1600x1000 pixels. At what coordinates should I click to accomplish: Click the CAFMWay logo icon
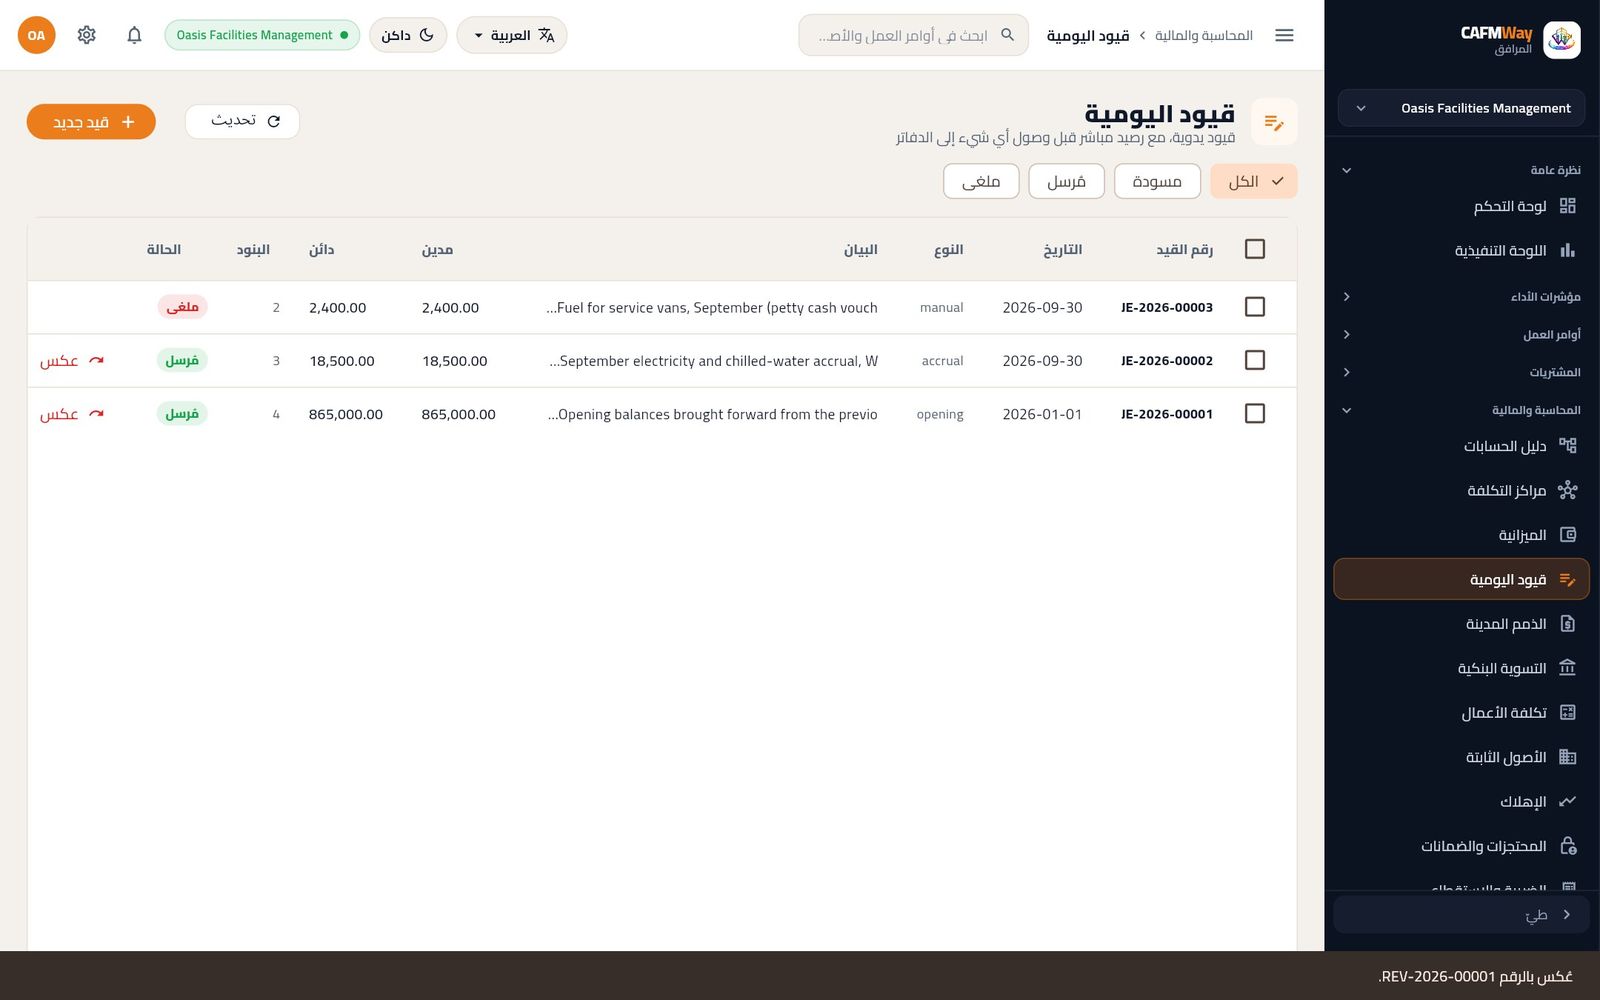click(x=1562, y=40)
